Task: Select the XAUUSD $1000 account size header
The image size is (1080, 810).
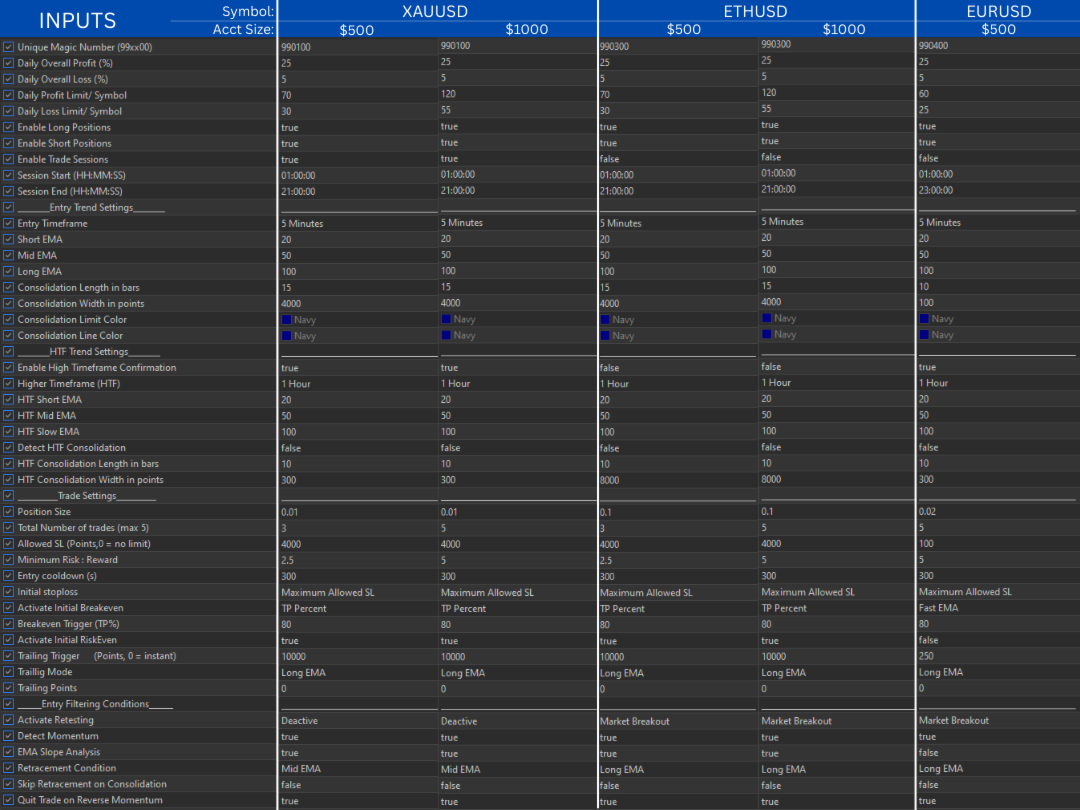Action: point(527,29)
